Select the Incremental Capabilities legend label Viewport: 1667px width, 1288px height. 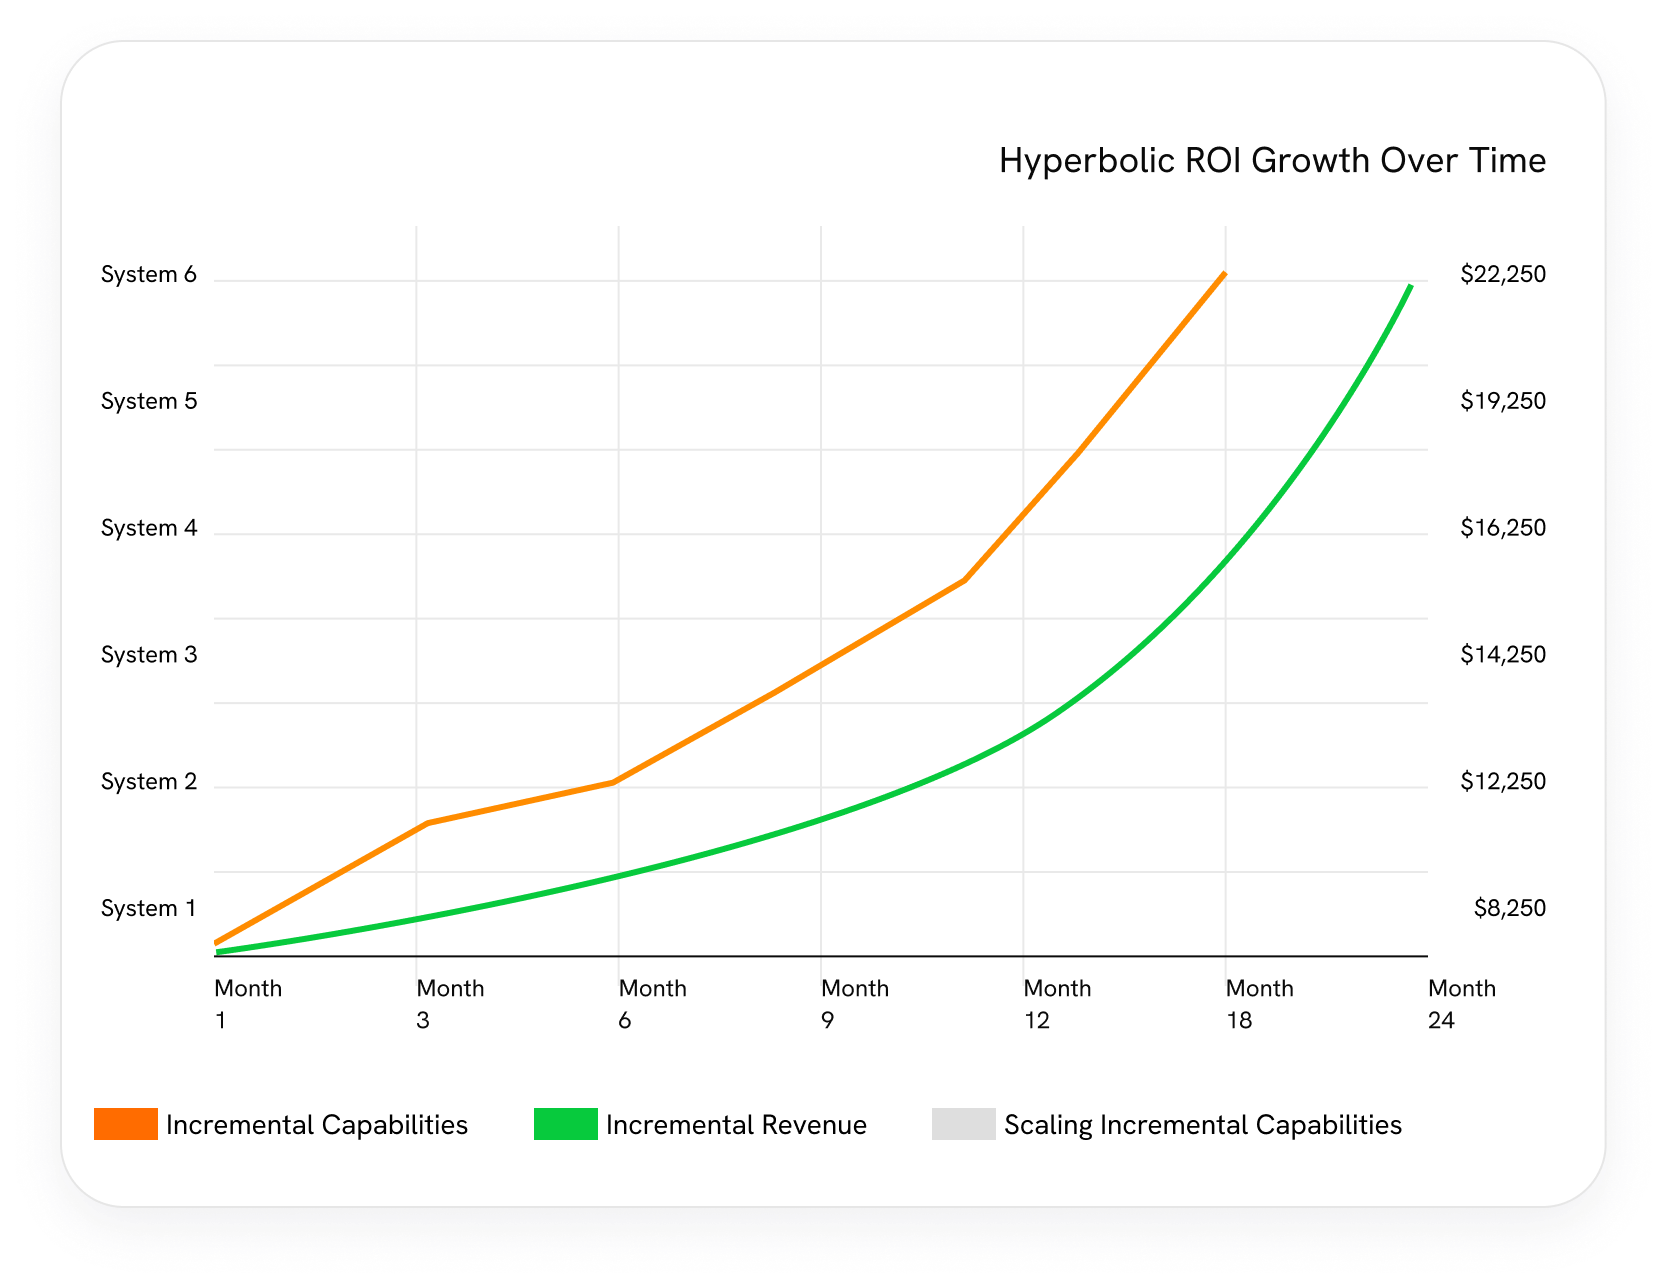[x=317, y=1125]
